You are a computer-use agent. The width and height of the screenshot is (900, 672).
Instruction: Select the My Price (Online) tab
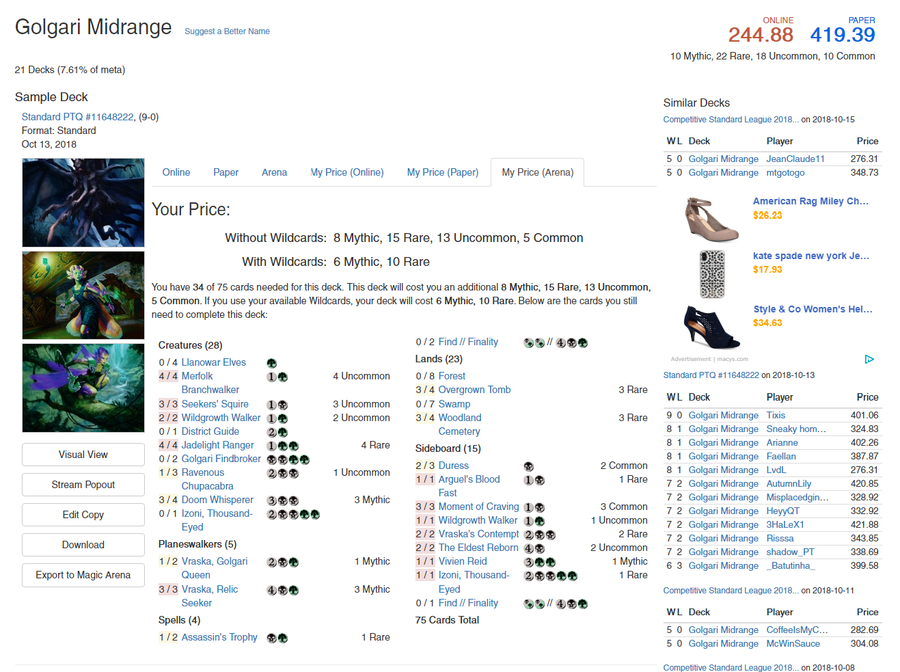point(347,172)
